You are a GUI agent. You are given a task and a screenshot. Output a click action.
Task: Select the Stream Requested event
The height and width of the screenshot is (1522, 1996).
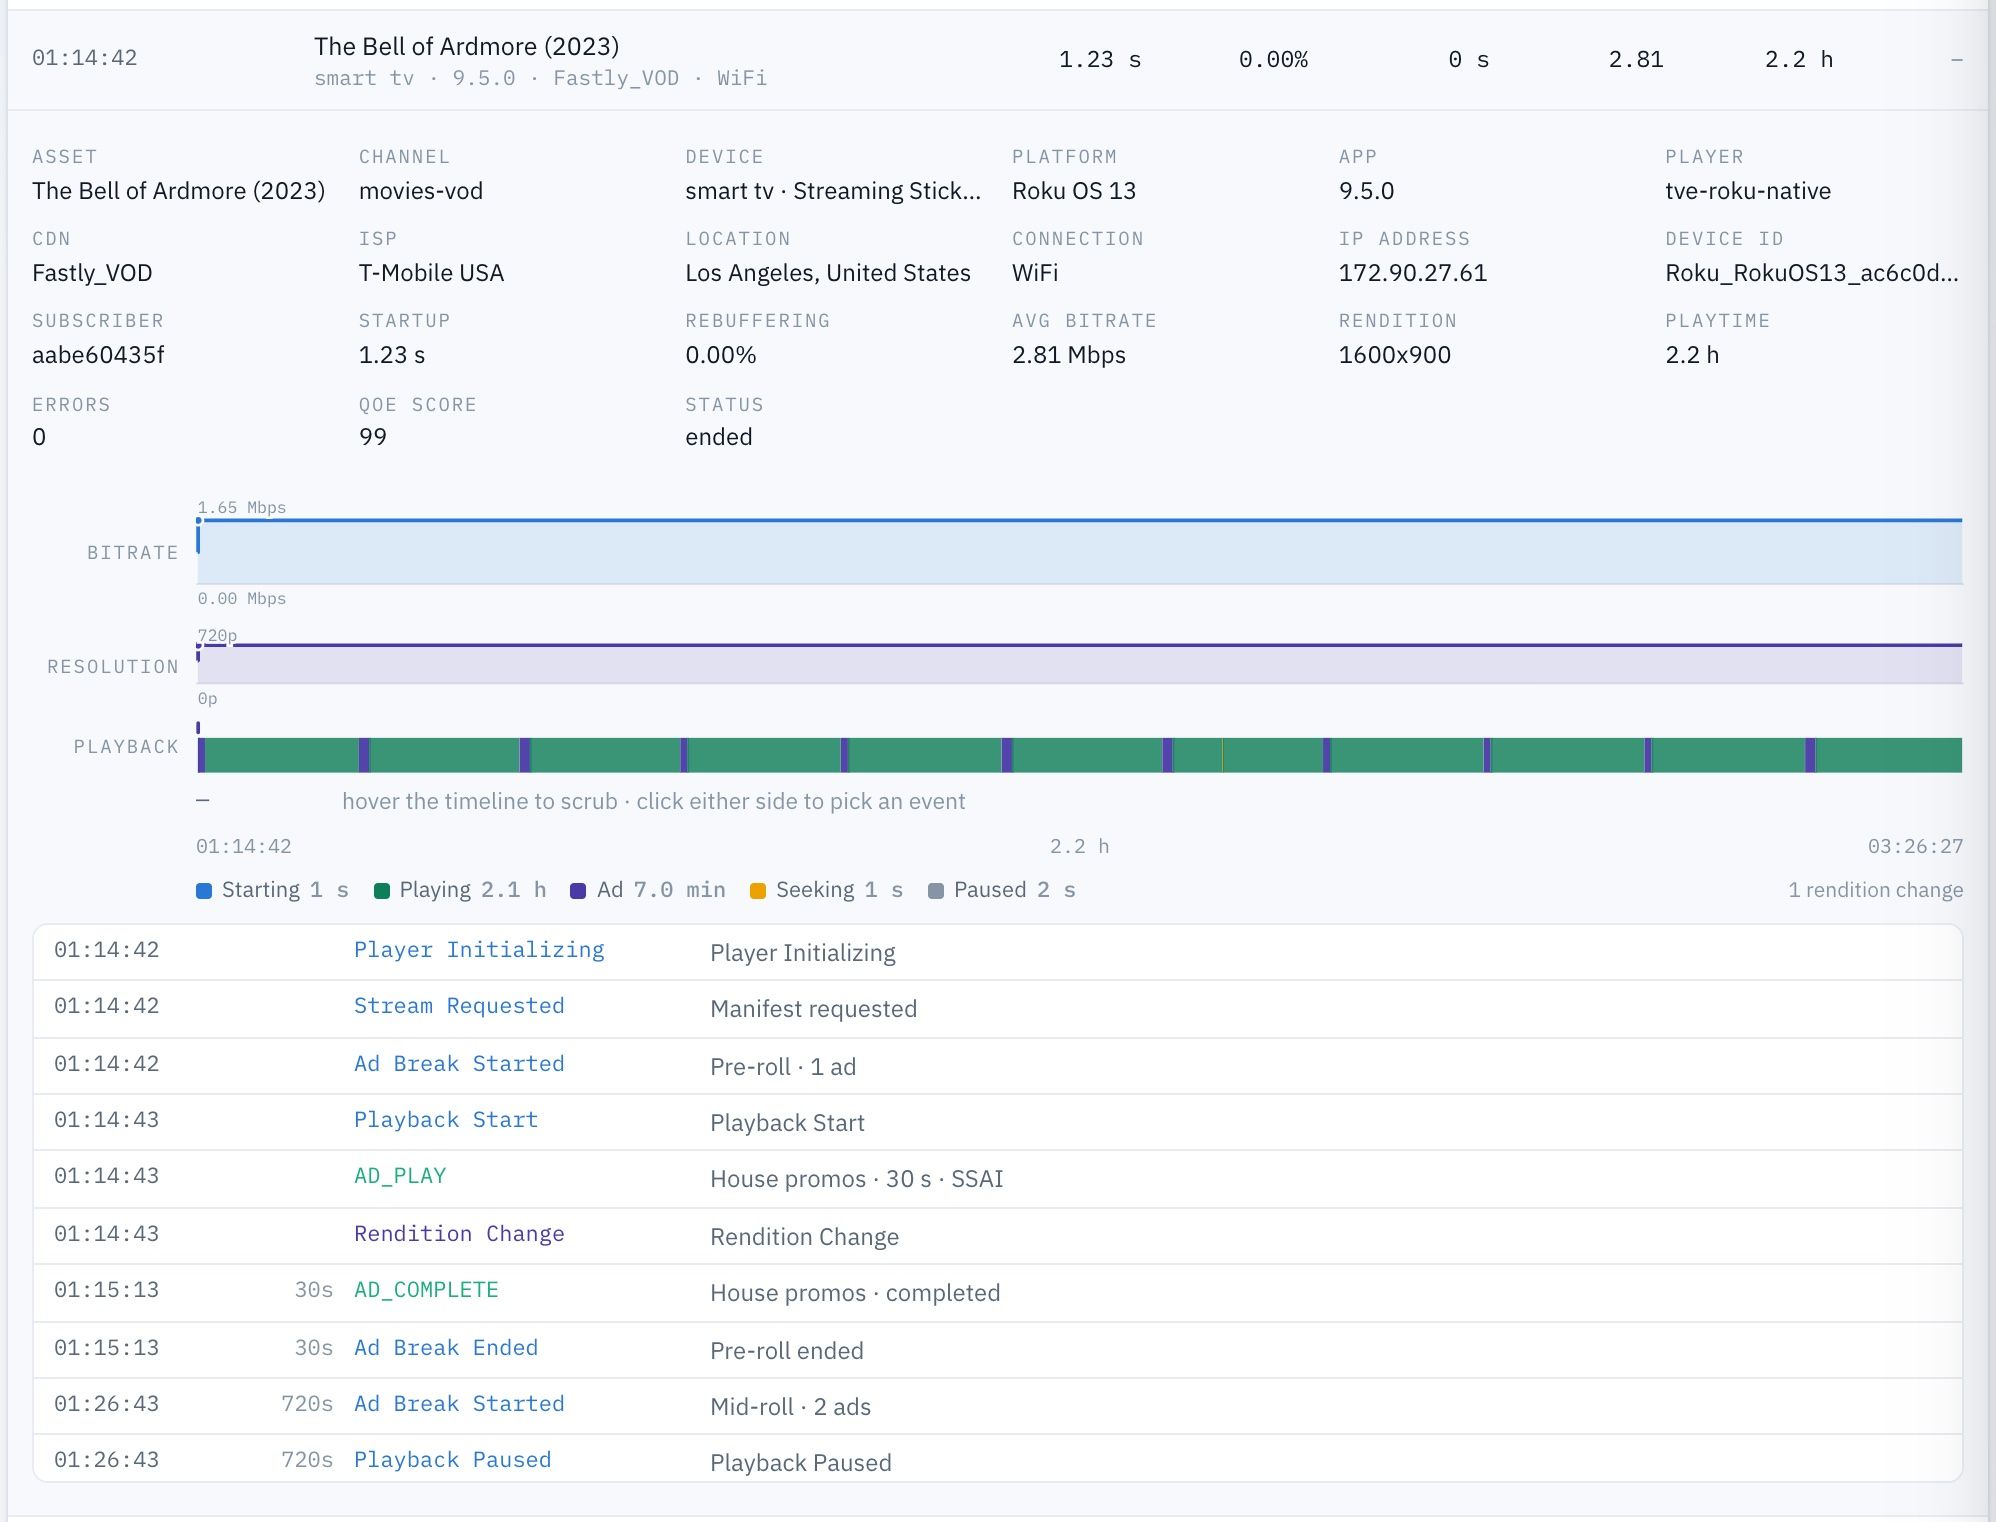pos(997,1008)
